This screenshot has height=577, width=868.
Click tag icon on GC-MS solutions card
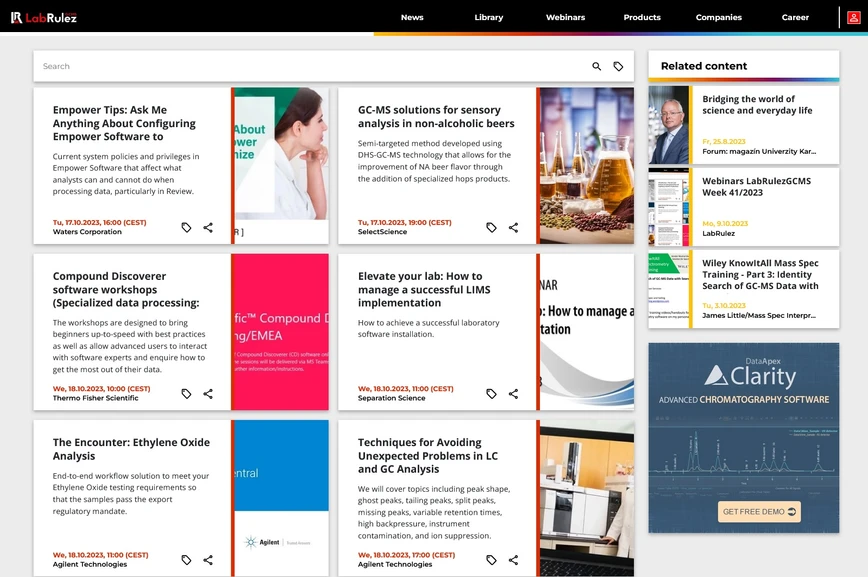click(x=492, y=228)
